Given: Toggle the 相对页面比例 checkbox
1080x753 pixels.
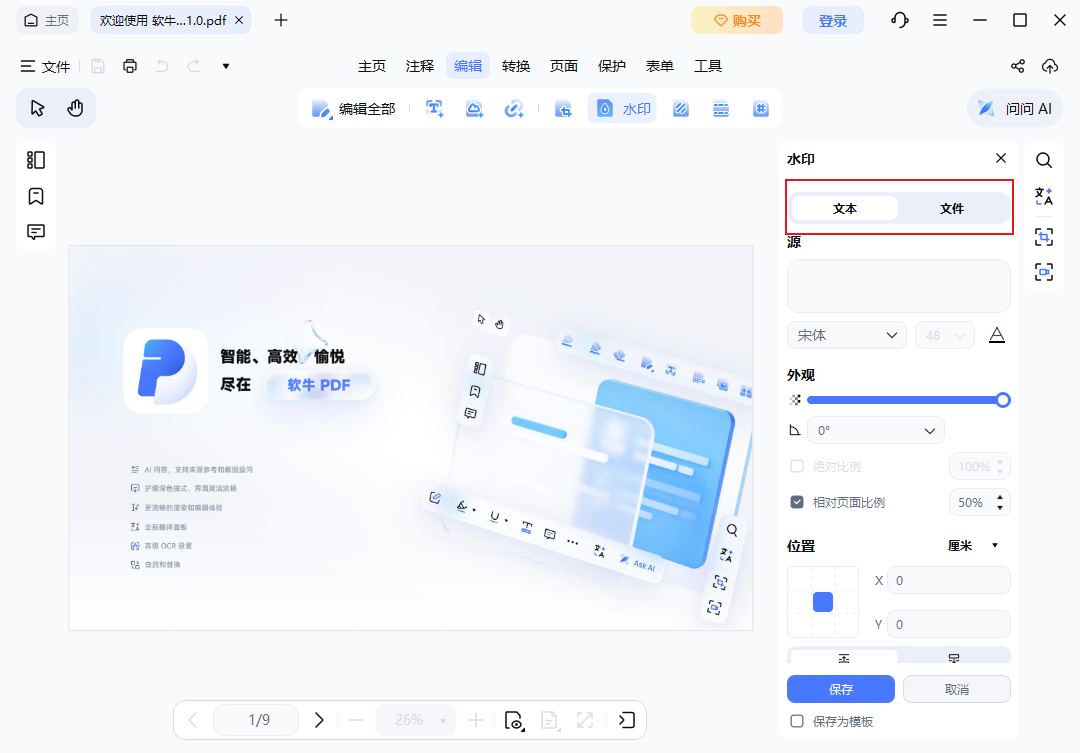Looking at the screenshot, I should 797,502.
